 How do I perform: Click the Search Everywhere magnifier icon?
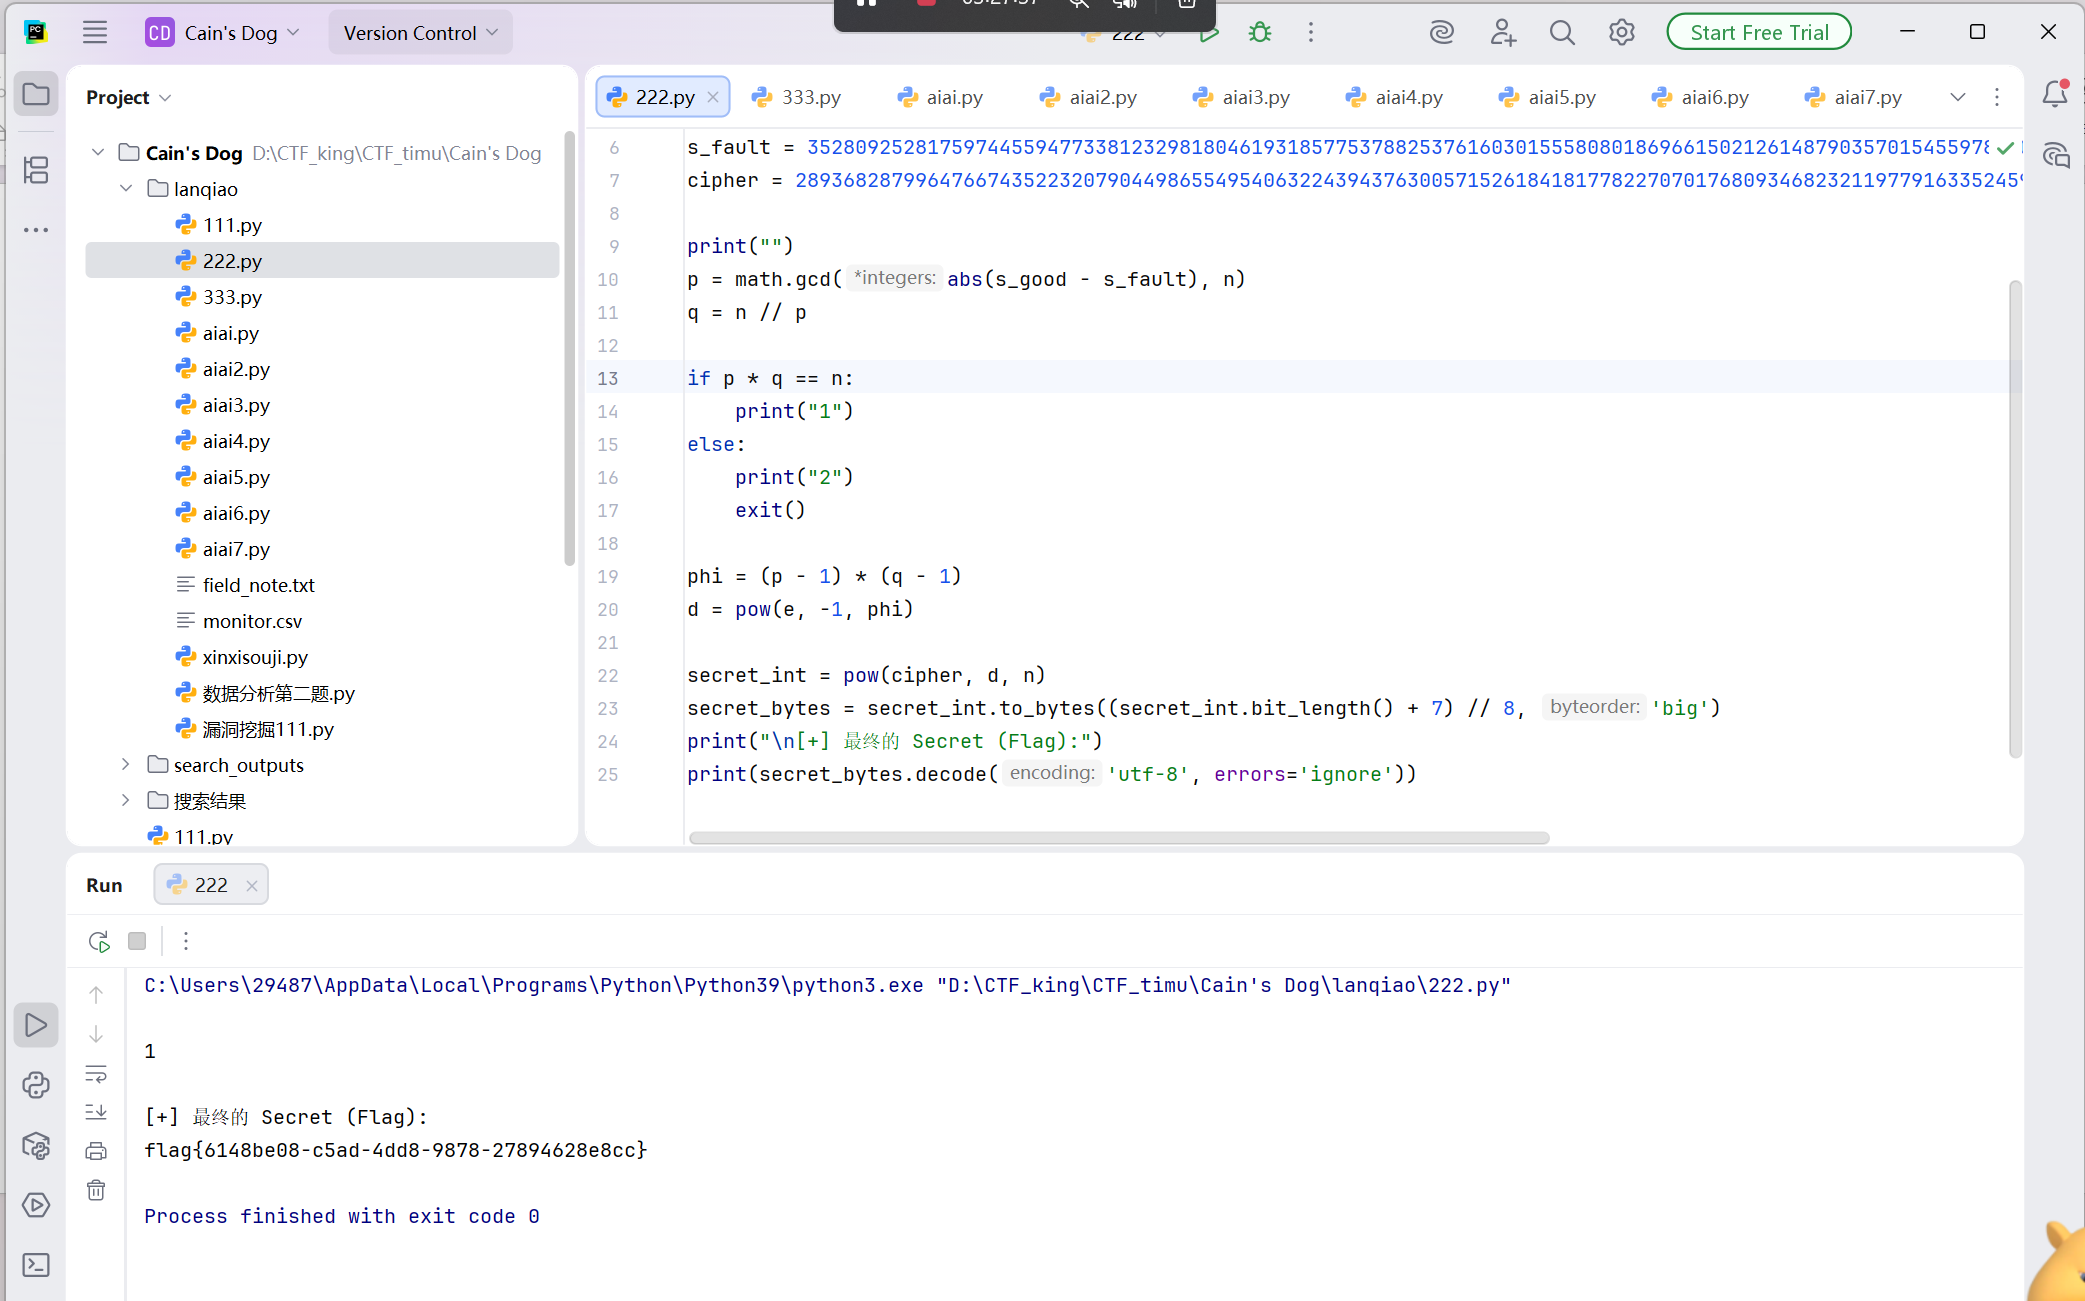tap(1562, 33)
